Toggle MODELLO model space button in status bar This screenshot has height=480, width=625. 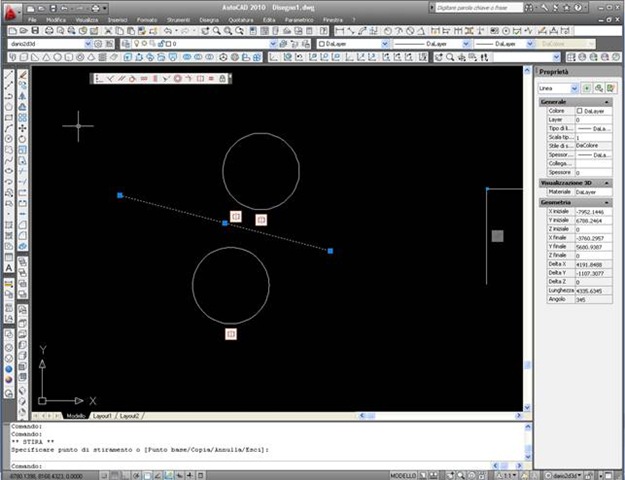pos(403,476)
